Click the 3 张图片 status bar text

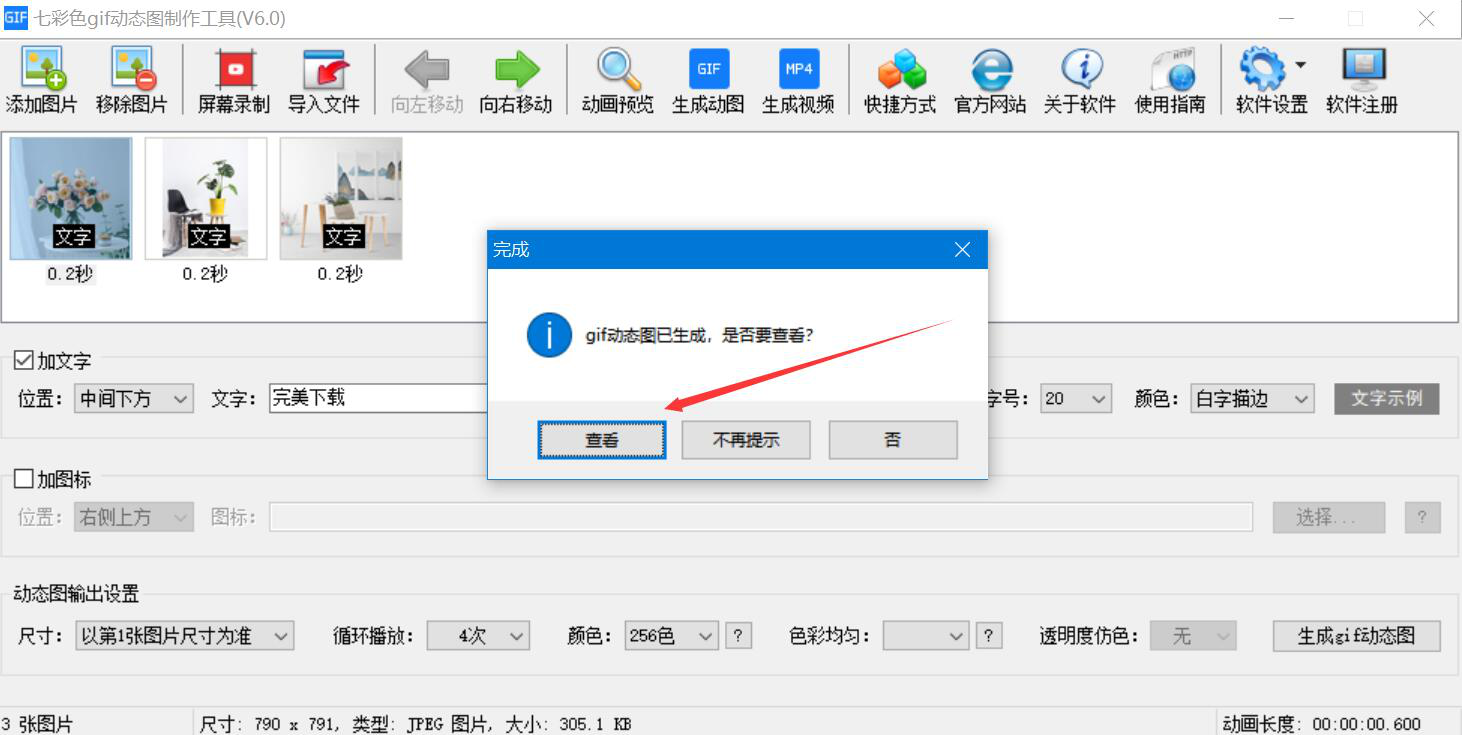[37, 723]
